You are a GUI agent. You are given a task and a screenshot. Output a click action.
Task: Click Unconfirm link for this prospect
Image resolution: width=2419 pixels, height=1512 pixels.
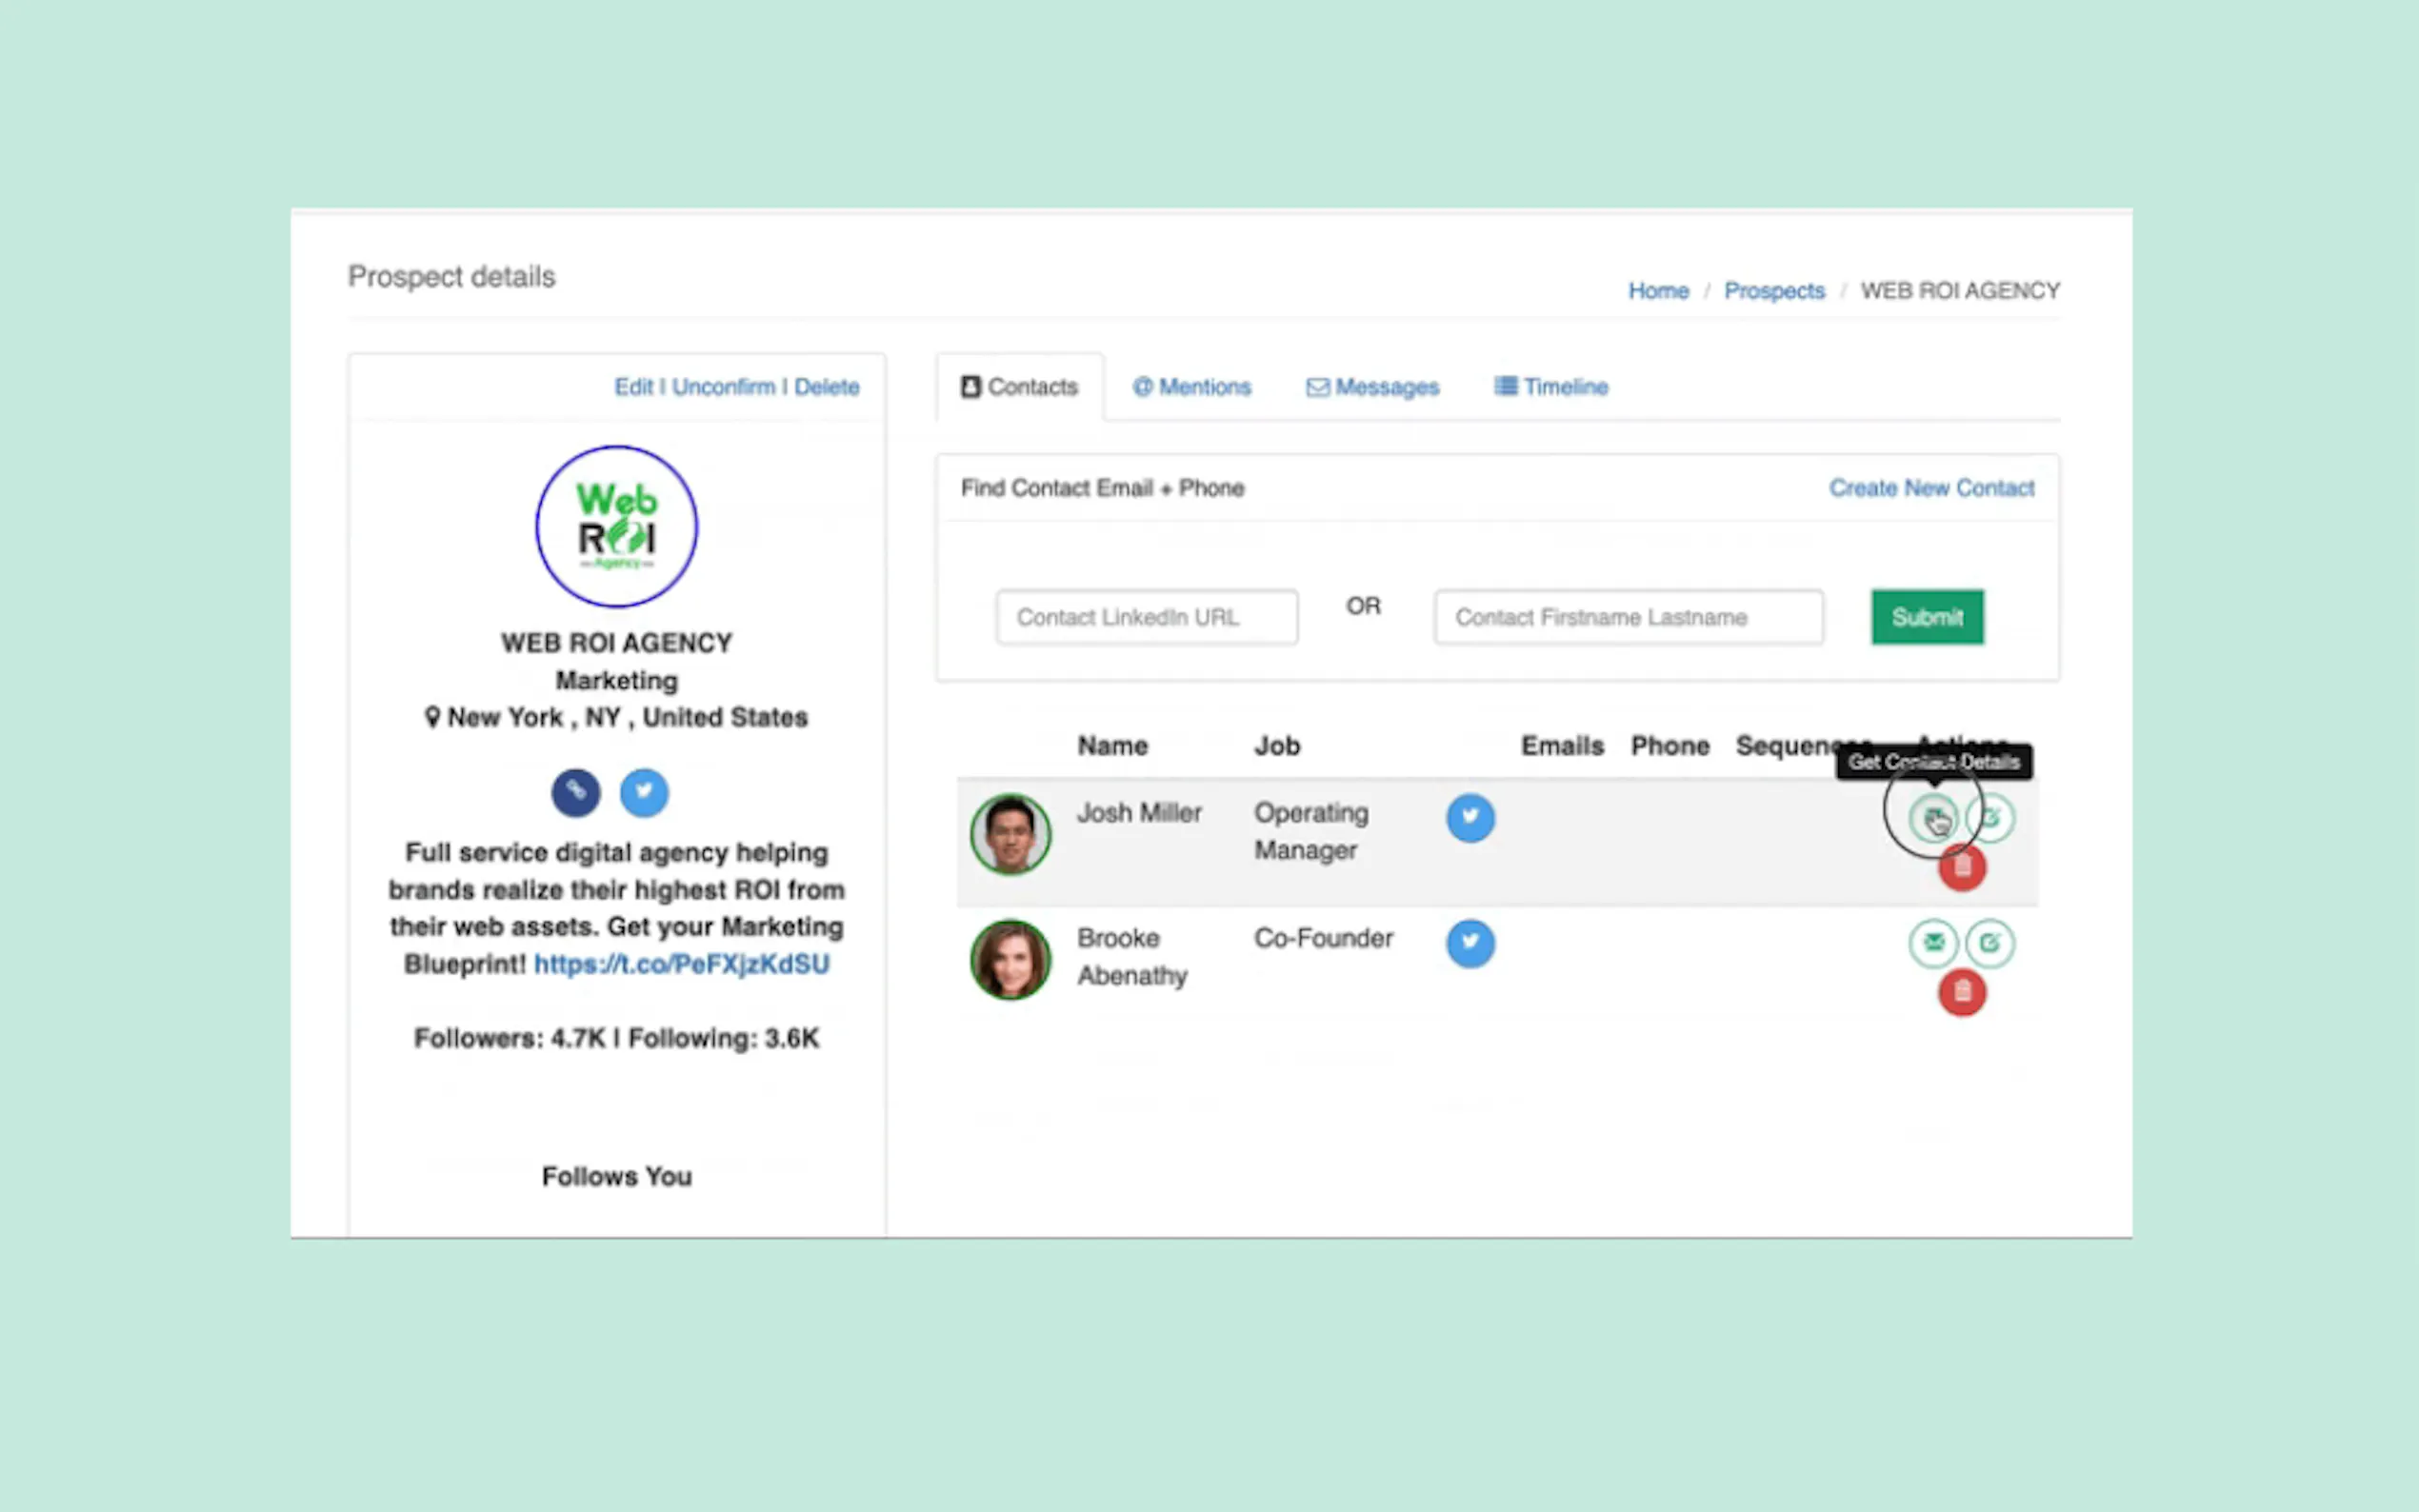coord(723,387)
